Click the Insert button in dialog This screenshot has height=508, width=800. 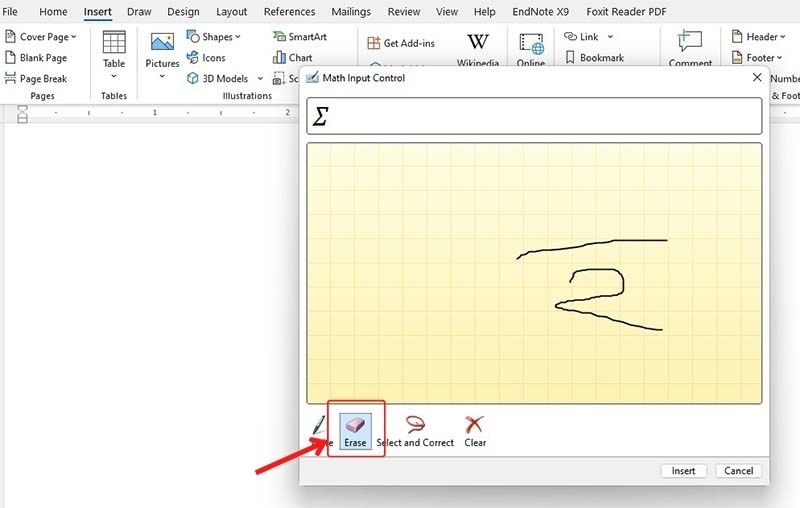click(x=683, y=471)
